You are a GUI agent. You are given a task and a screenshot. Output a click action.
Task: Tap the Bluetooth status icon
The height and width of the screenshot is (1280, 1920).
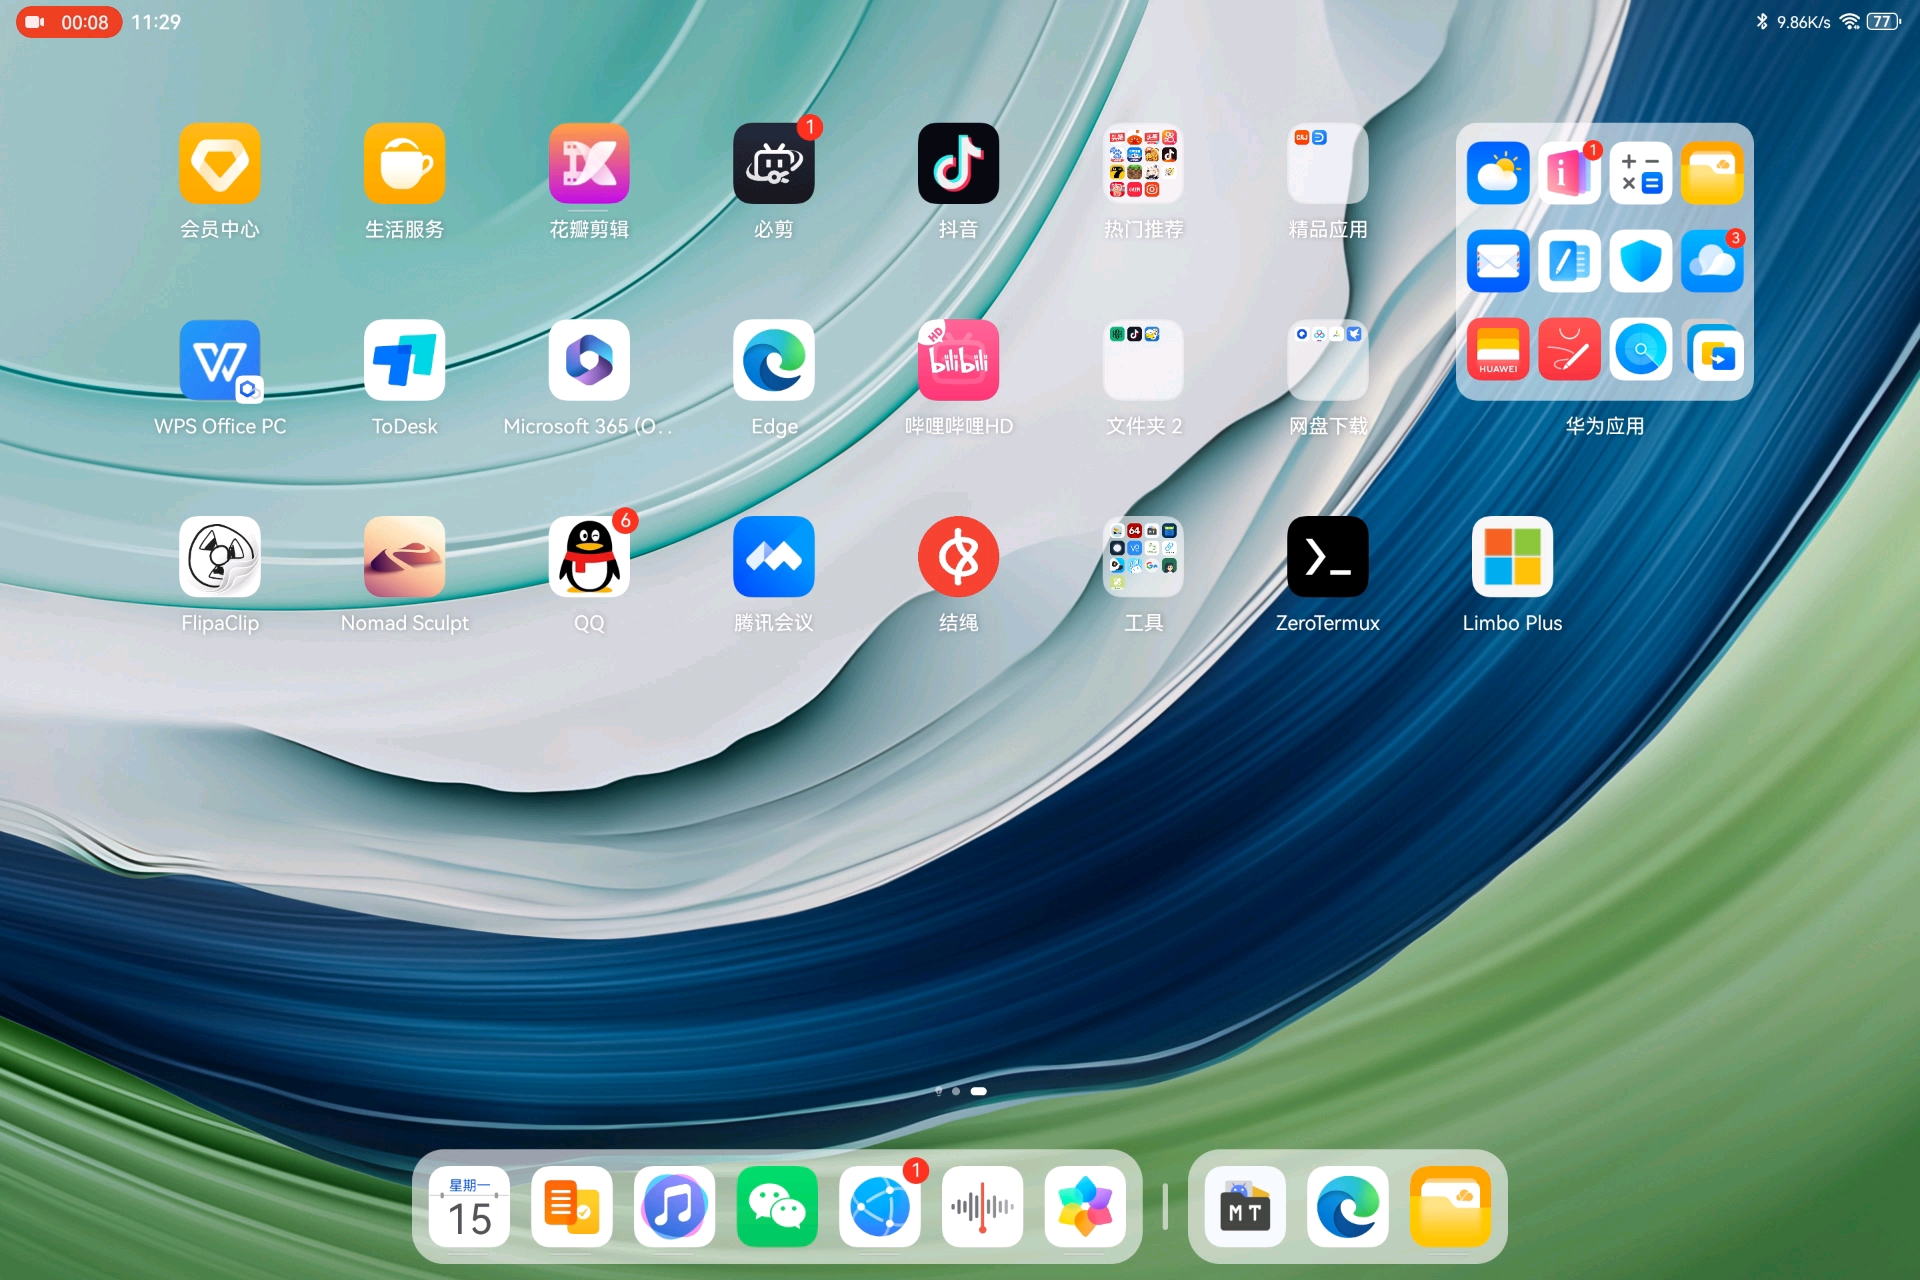1762,22
